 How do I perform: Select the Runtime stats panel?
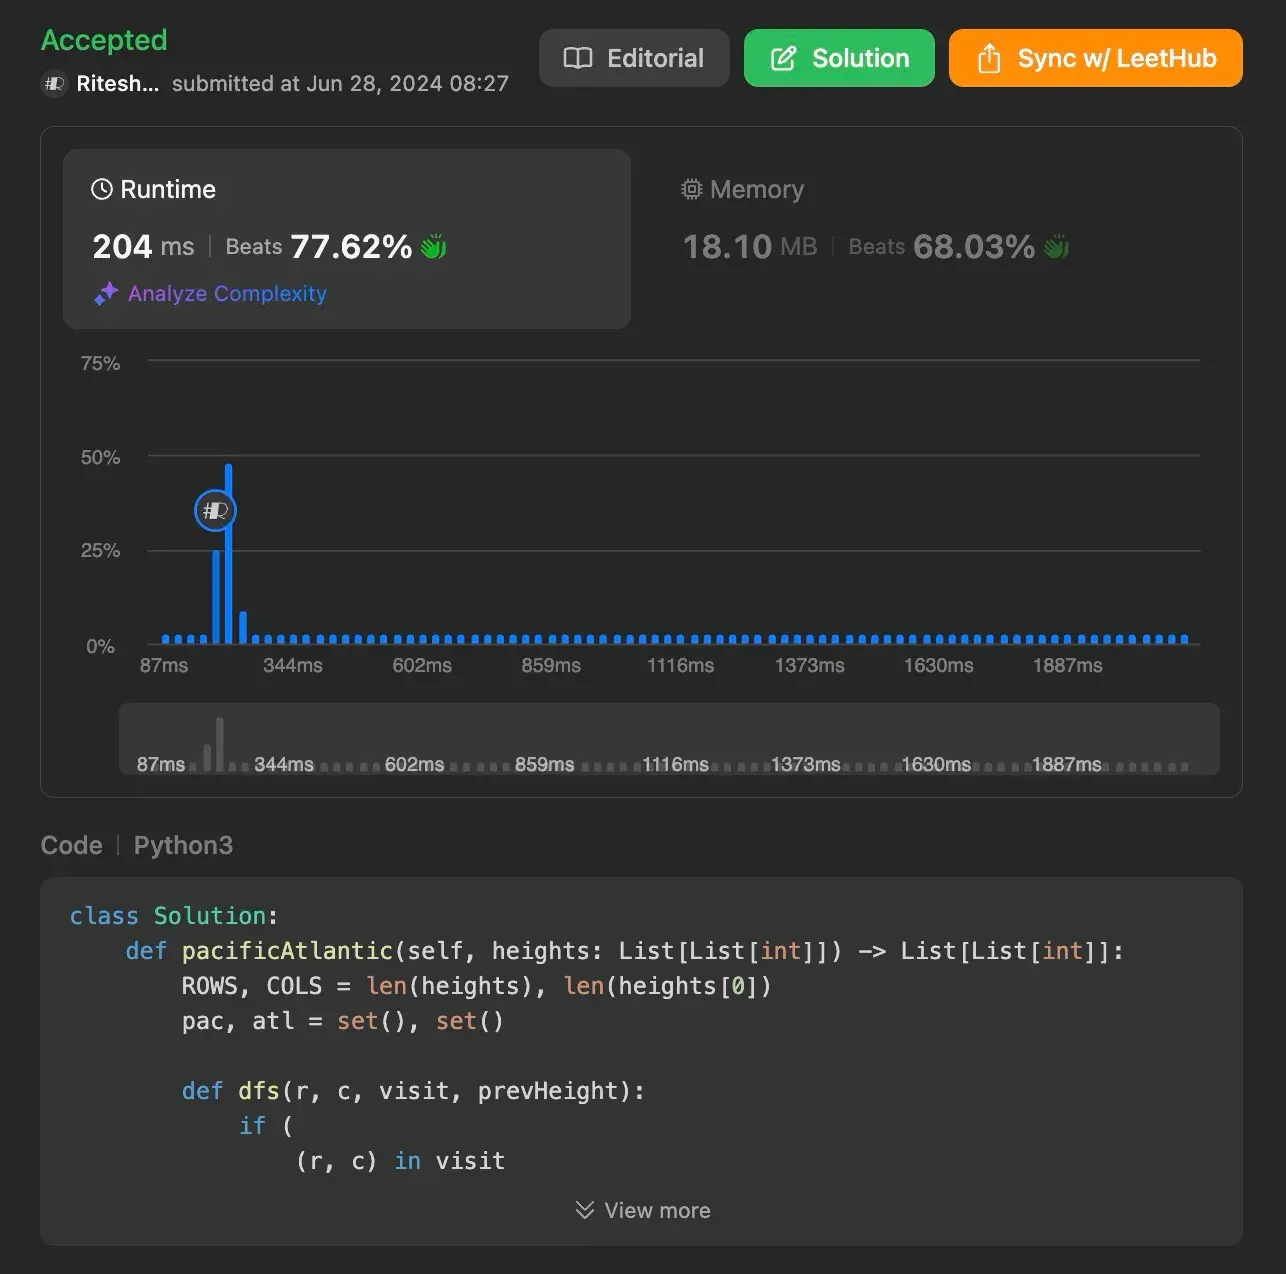tap(346, 237)
